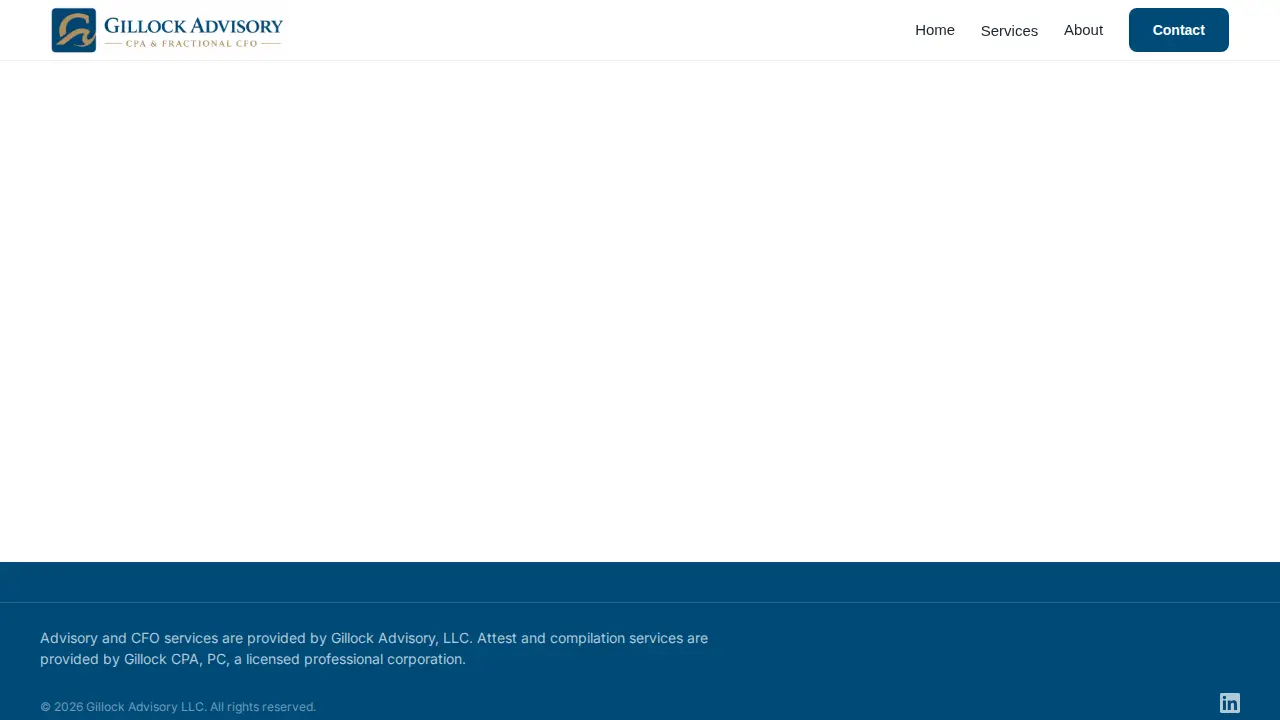Go to the Home page
The image size is (1280, 720).
[935, 30]
